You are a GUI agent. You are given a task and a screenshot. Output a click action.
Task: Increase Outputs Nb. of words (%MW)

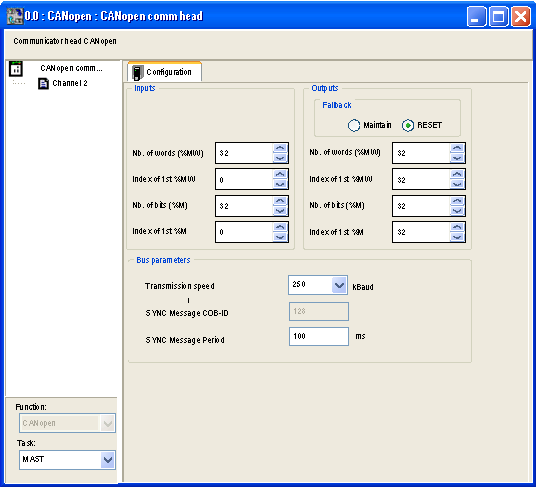pos(457,148)
